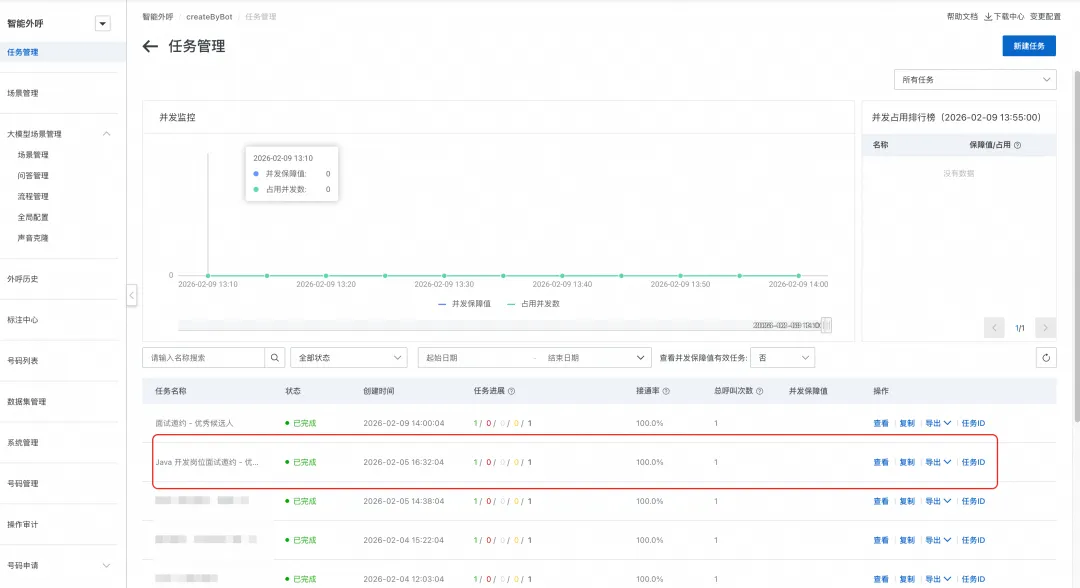Open help icon next to 任务进展

point(511,391)
